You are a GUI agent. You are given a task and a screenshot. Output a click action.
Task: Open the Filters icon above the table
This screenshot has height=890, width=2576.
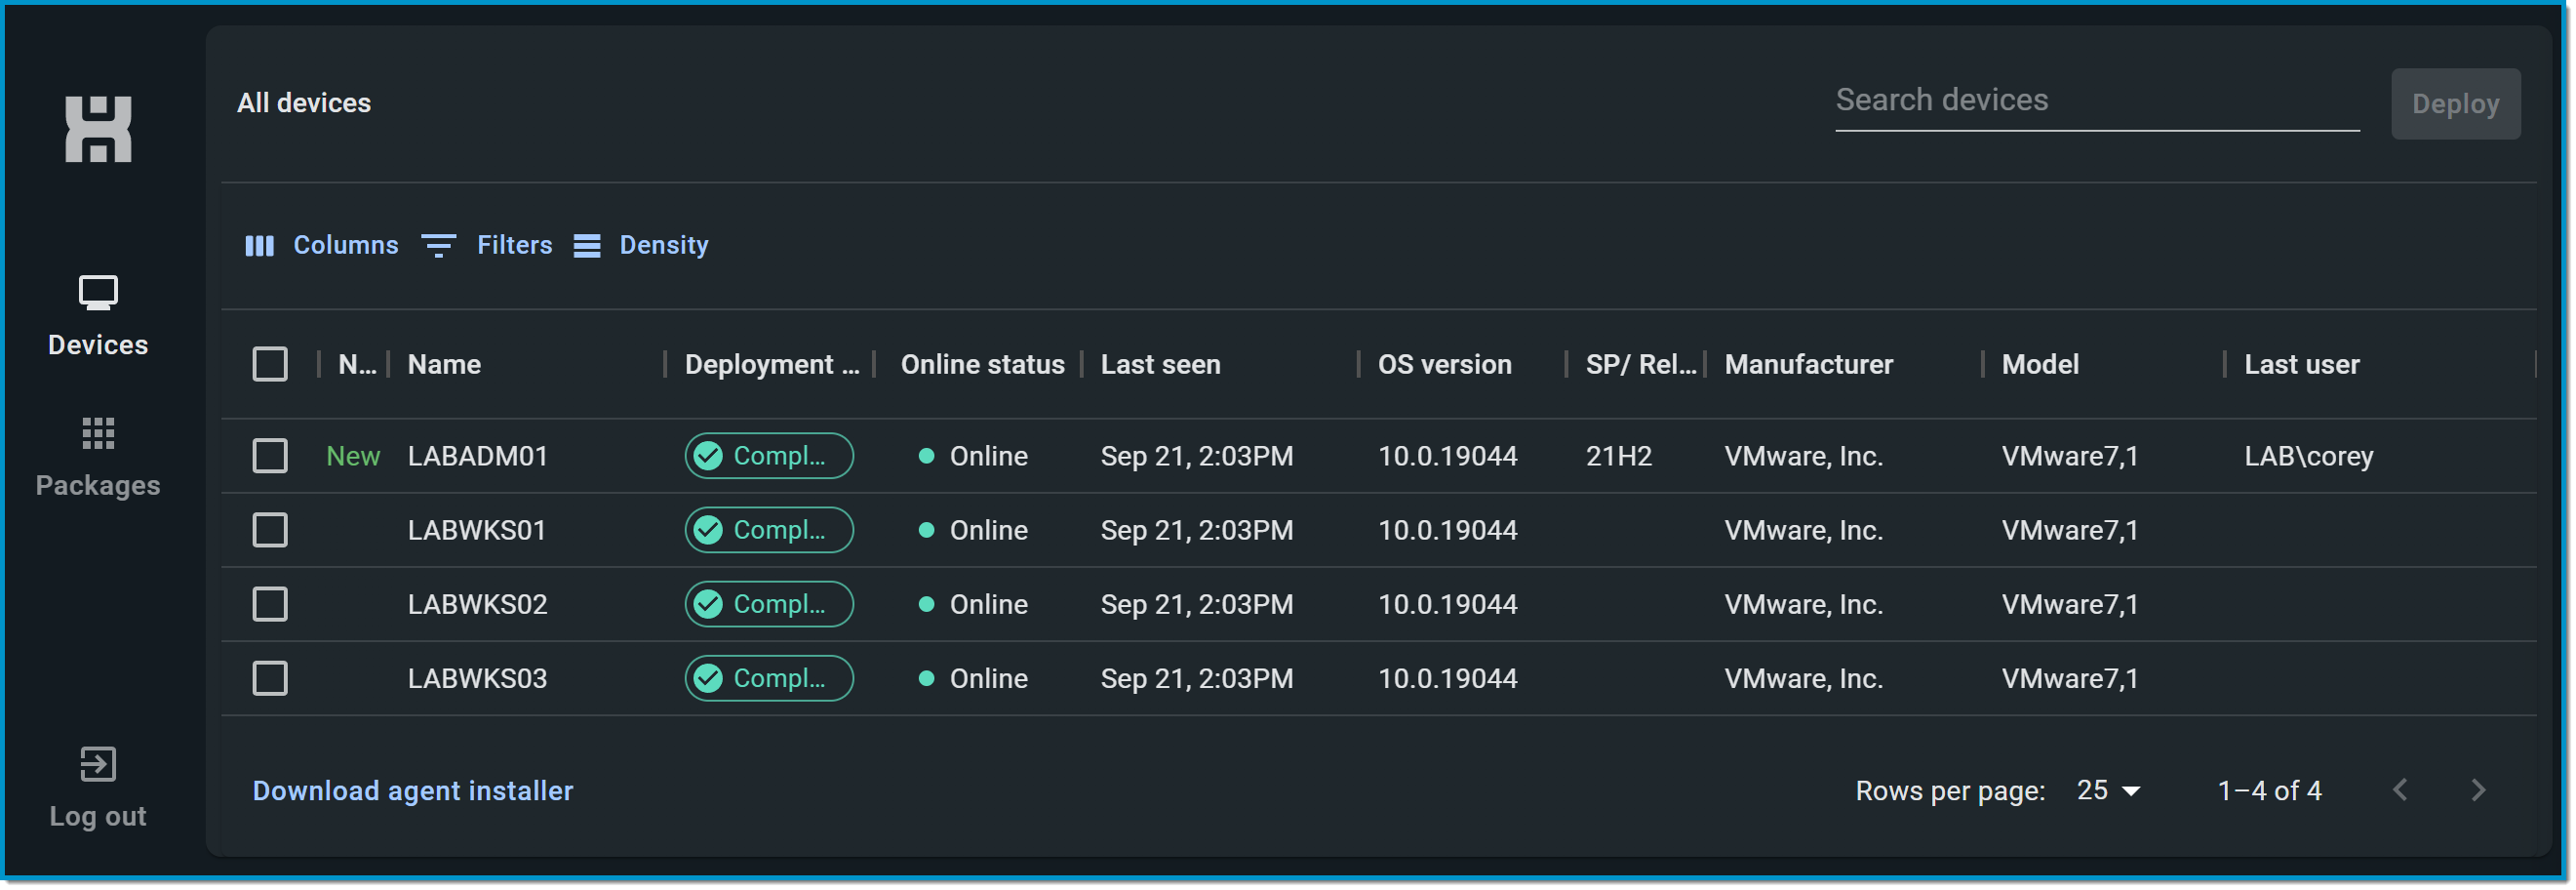pos(438,245)
